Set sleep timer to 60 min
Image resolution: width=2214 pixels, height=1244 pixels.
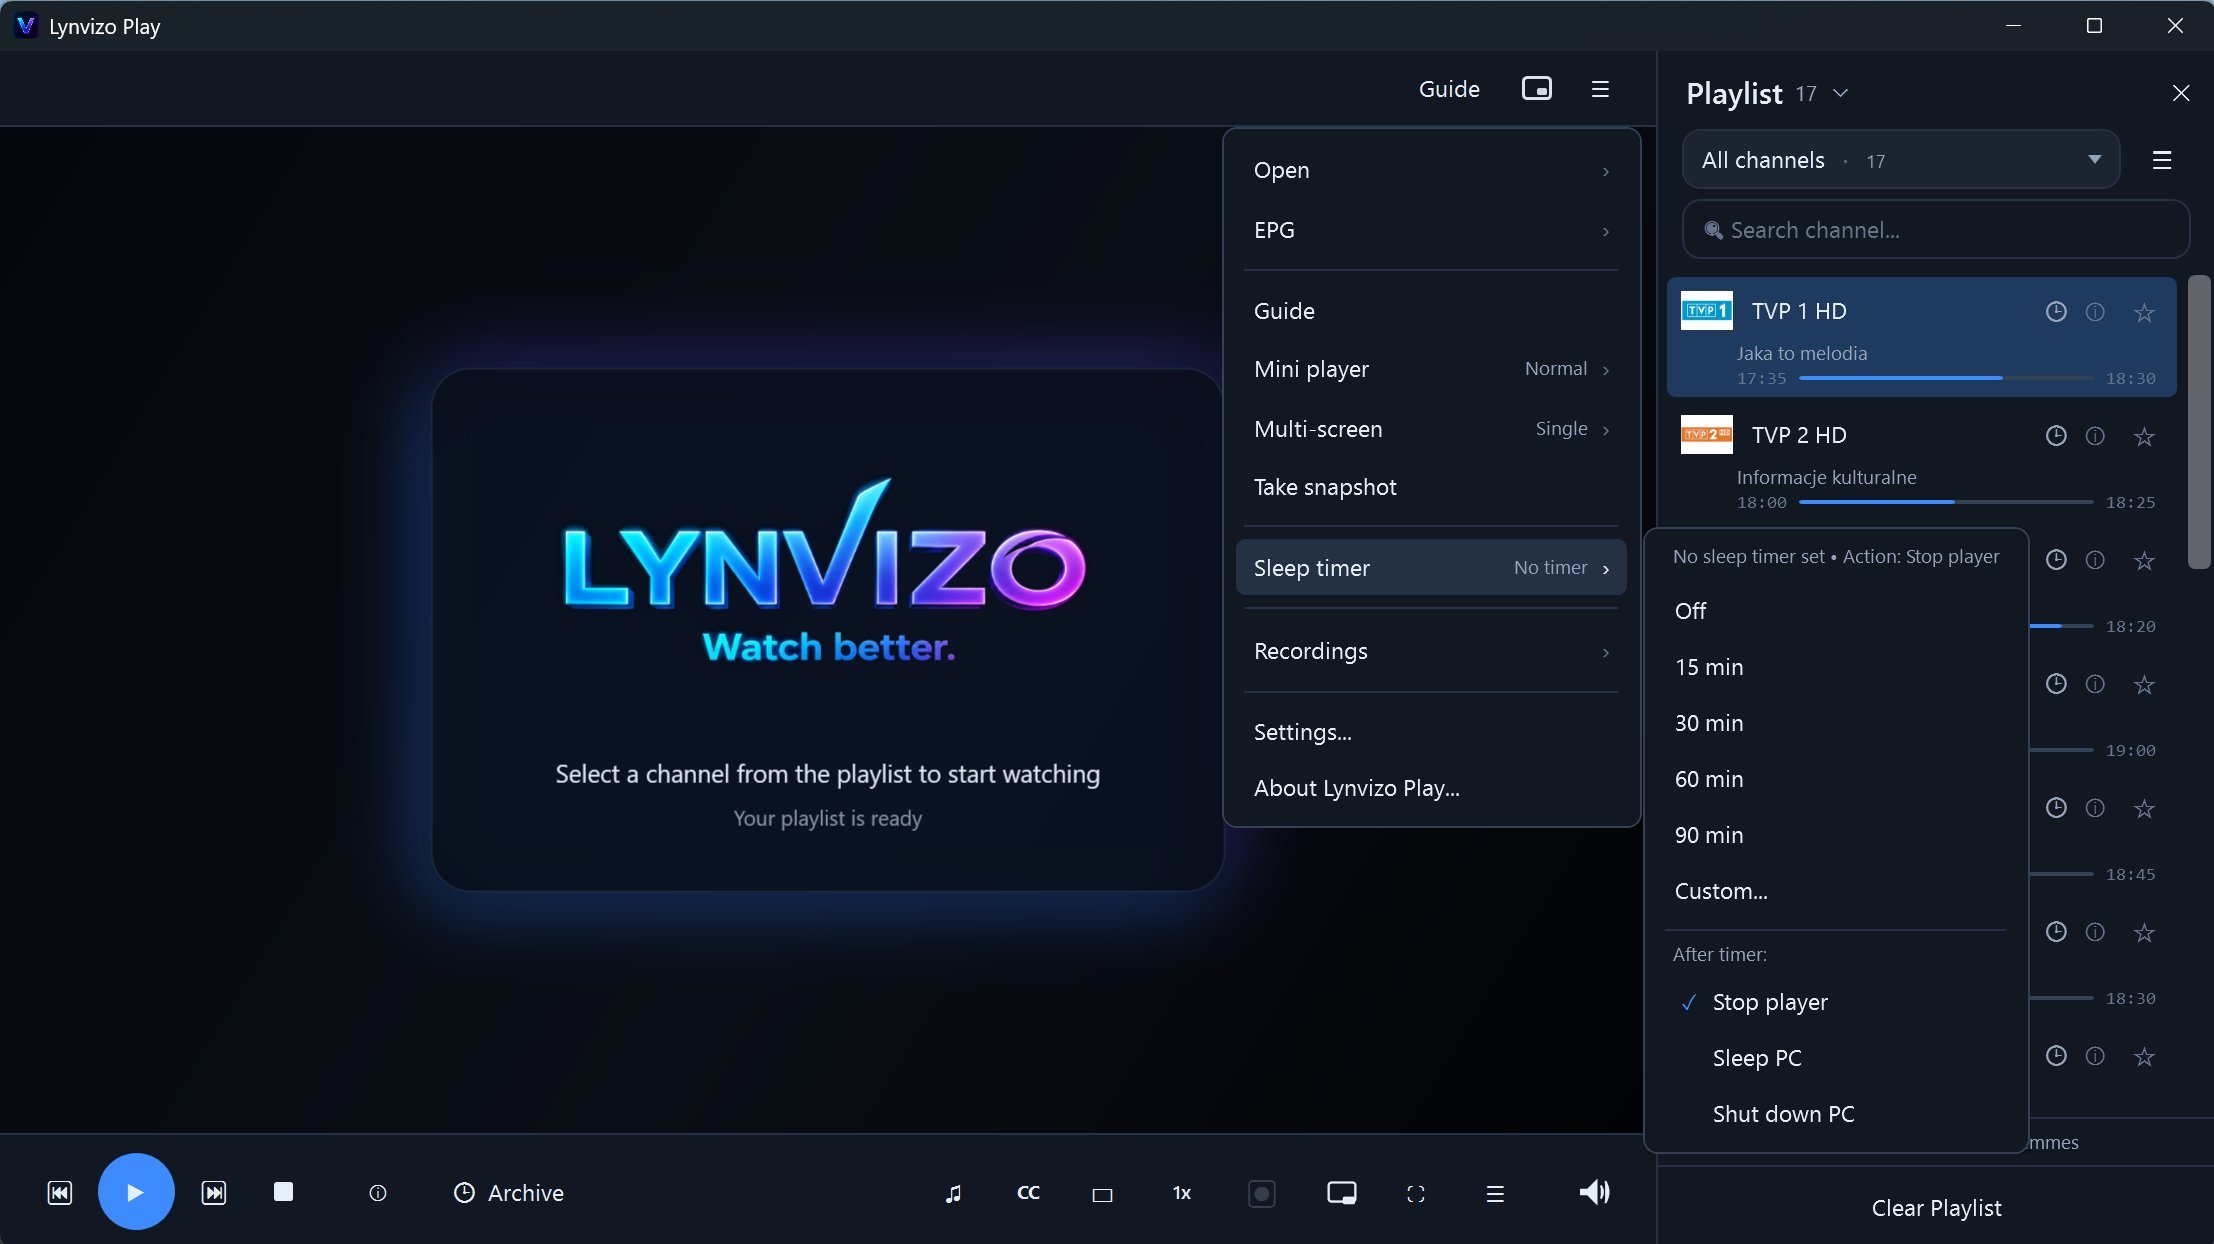coord(1835,779)
